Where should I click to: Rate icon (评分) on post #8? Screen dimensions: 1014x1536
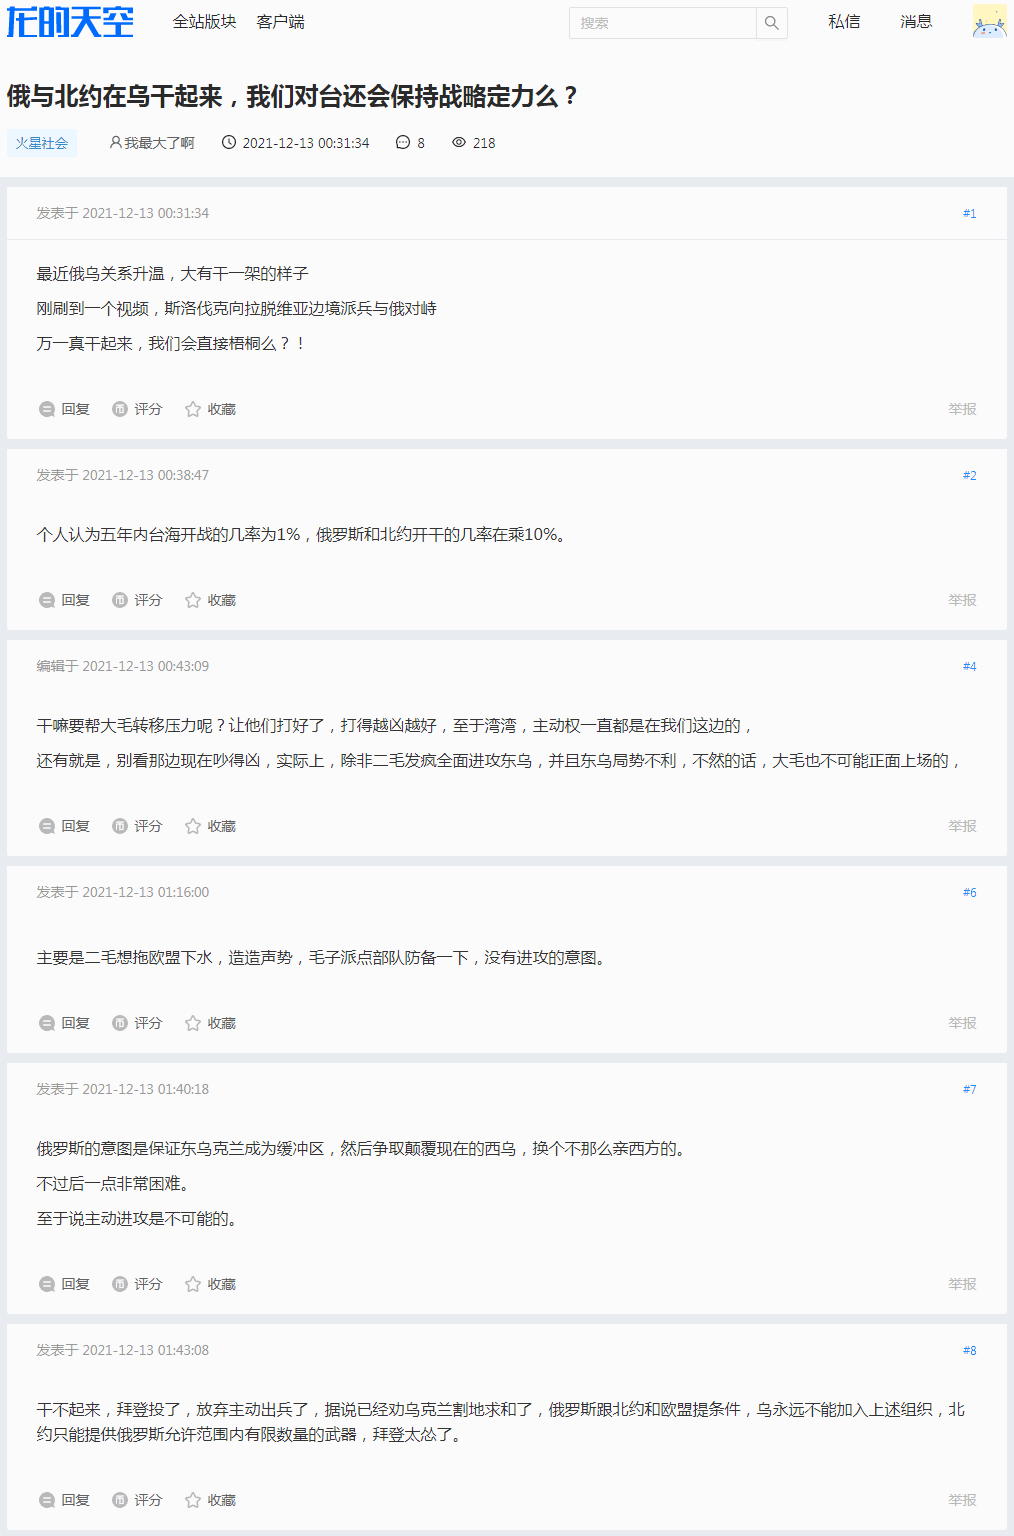[120, 1500]
